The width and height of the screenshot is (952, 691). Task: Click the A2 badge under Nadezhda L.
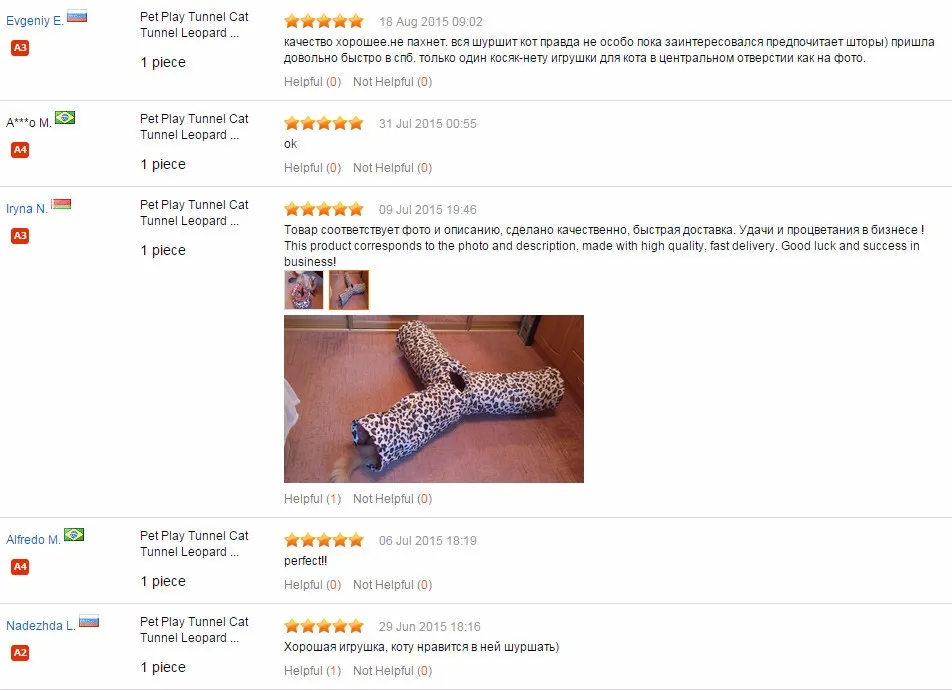pyautogui.click(x=20, y=653)
